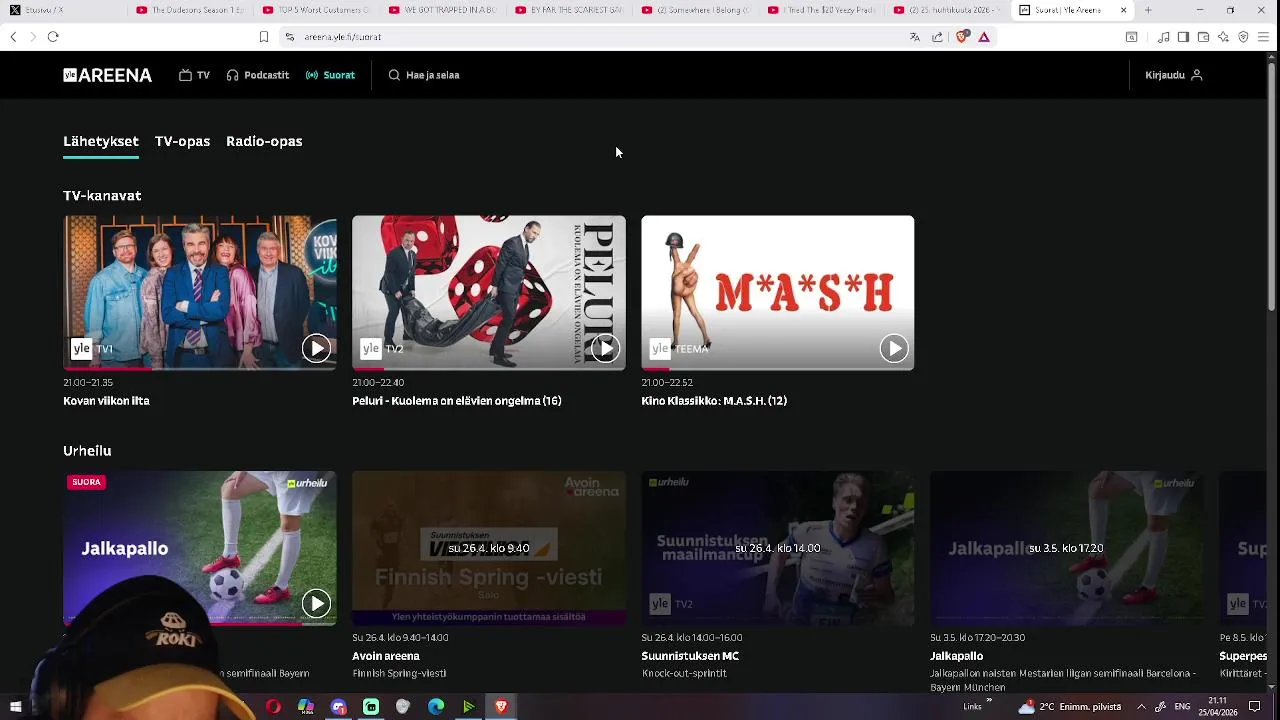Click the browser back arrow
Image resolution: width=1280 pixels, height=720 pixels.
13,37
